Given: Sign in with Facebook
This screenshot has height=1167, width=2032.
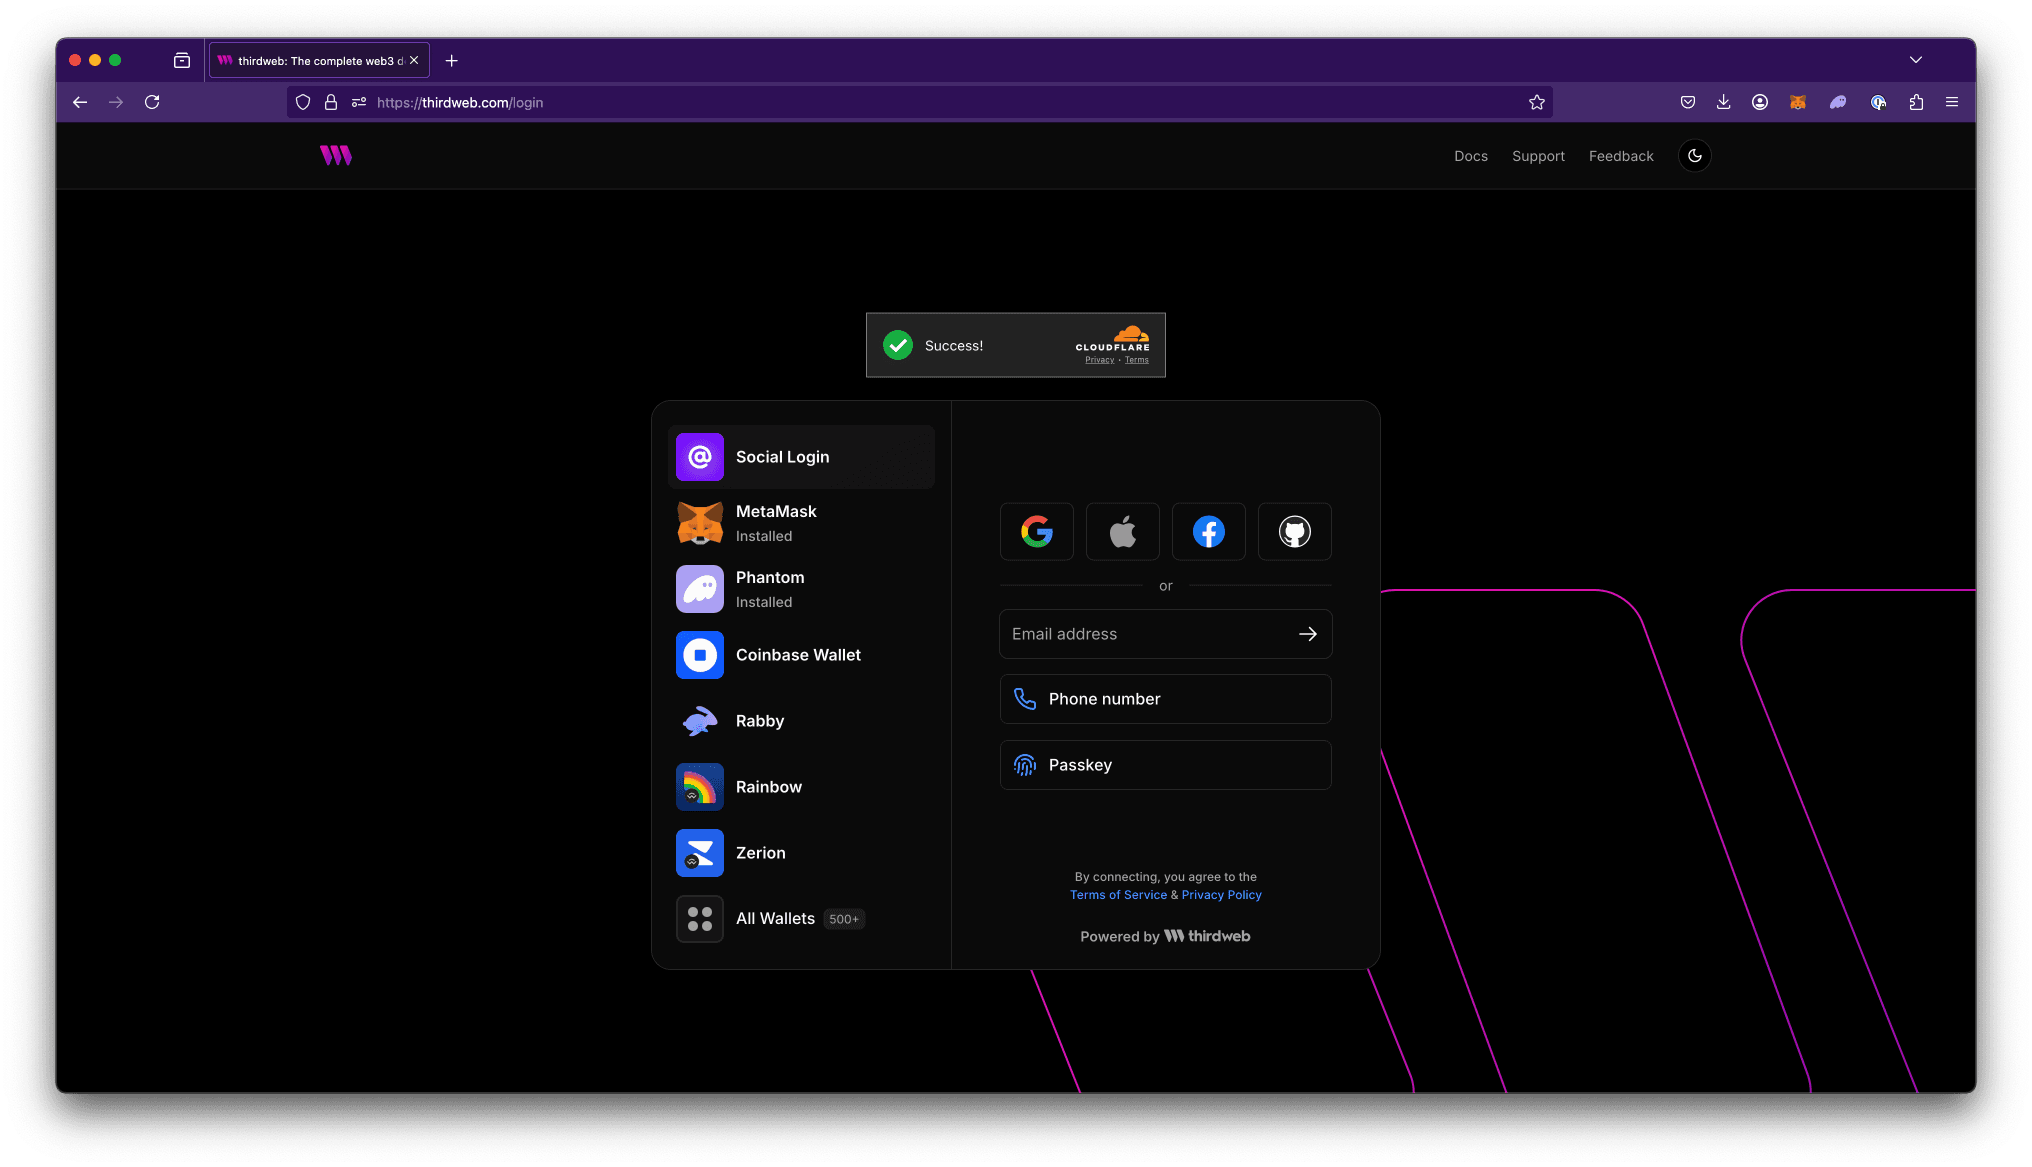Looking at the screenshot, I should pyautogui.click(x=1208, y=531).
